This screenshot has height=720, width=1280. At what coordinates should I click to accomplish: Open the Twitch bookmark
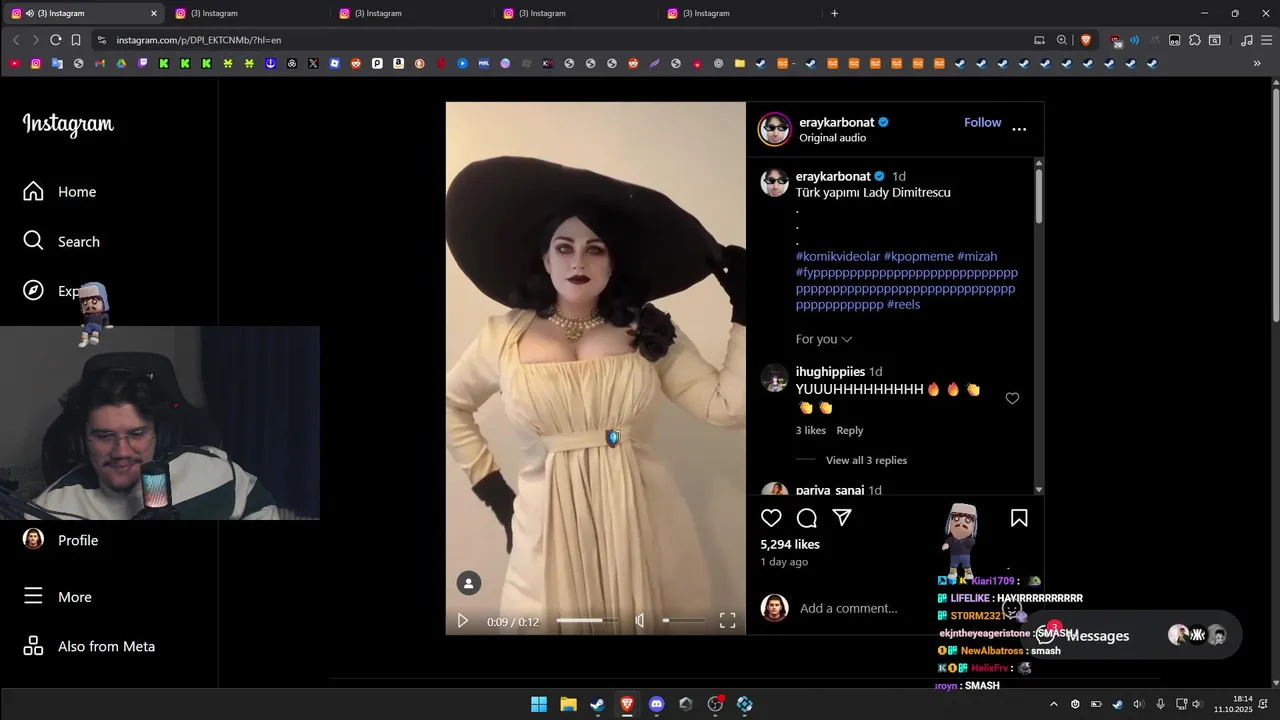coord(143,63)
